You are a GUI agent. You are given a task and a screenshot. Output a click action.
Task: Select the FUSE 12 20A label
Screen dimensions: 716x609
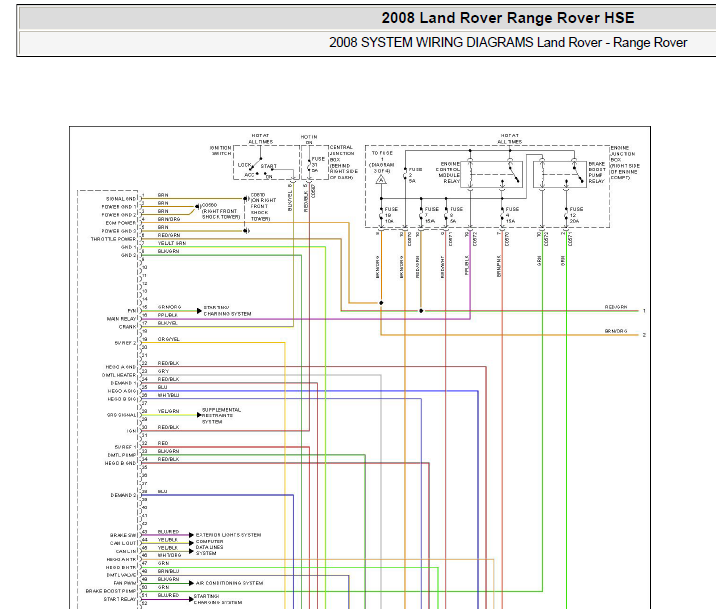pos(576,215)
